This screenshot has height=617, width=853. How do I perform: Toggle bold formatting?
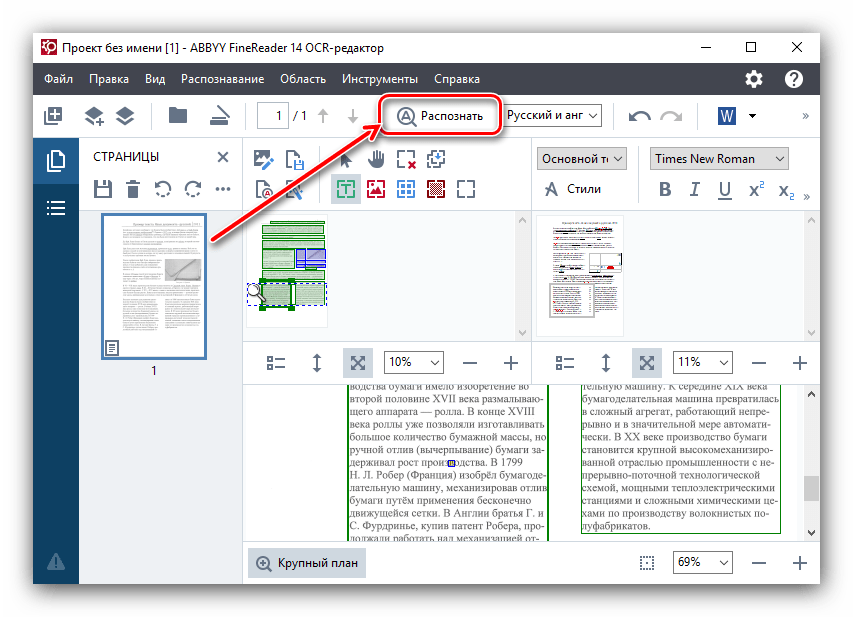tap(665, 189)
